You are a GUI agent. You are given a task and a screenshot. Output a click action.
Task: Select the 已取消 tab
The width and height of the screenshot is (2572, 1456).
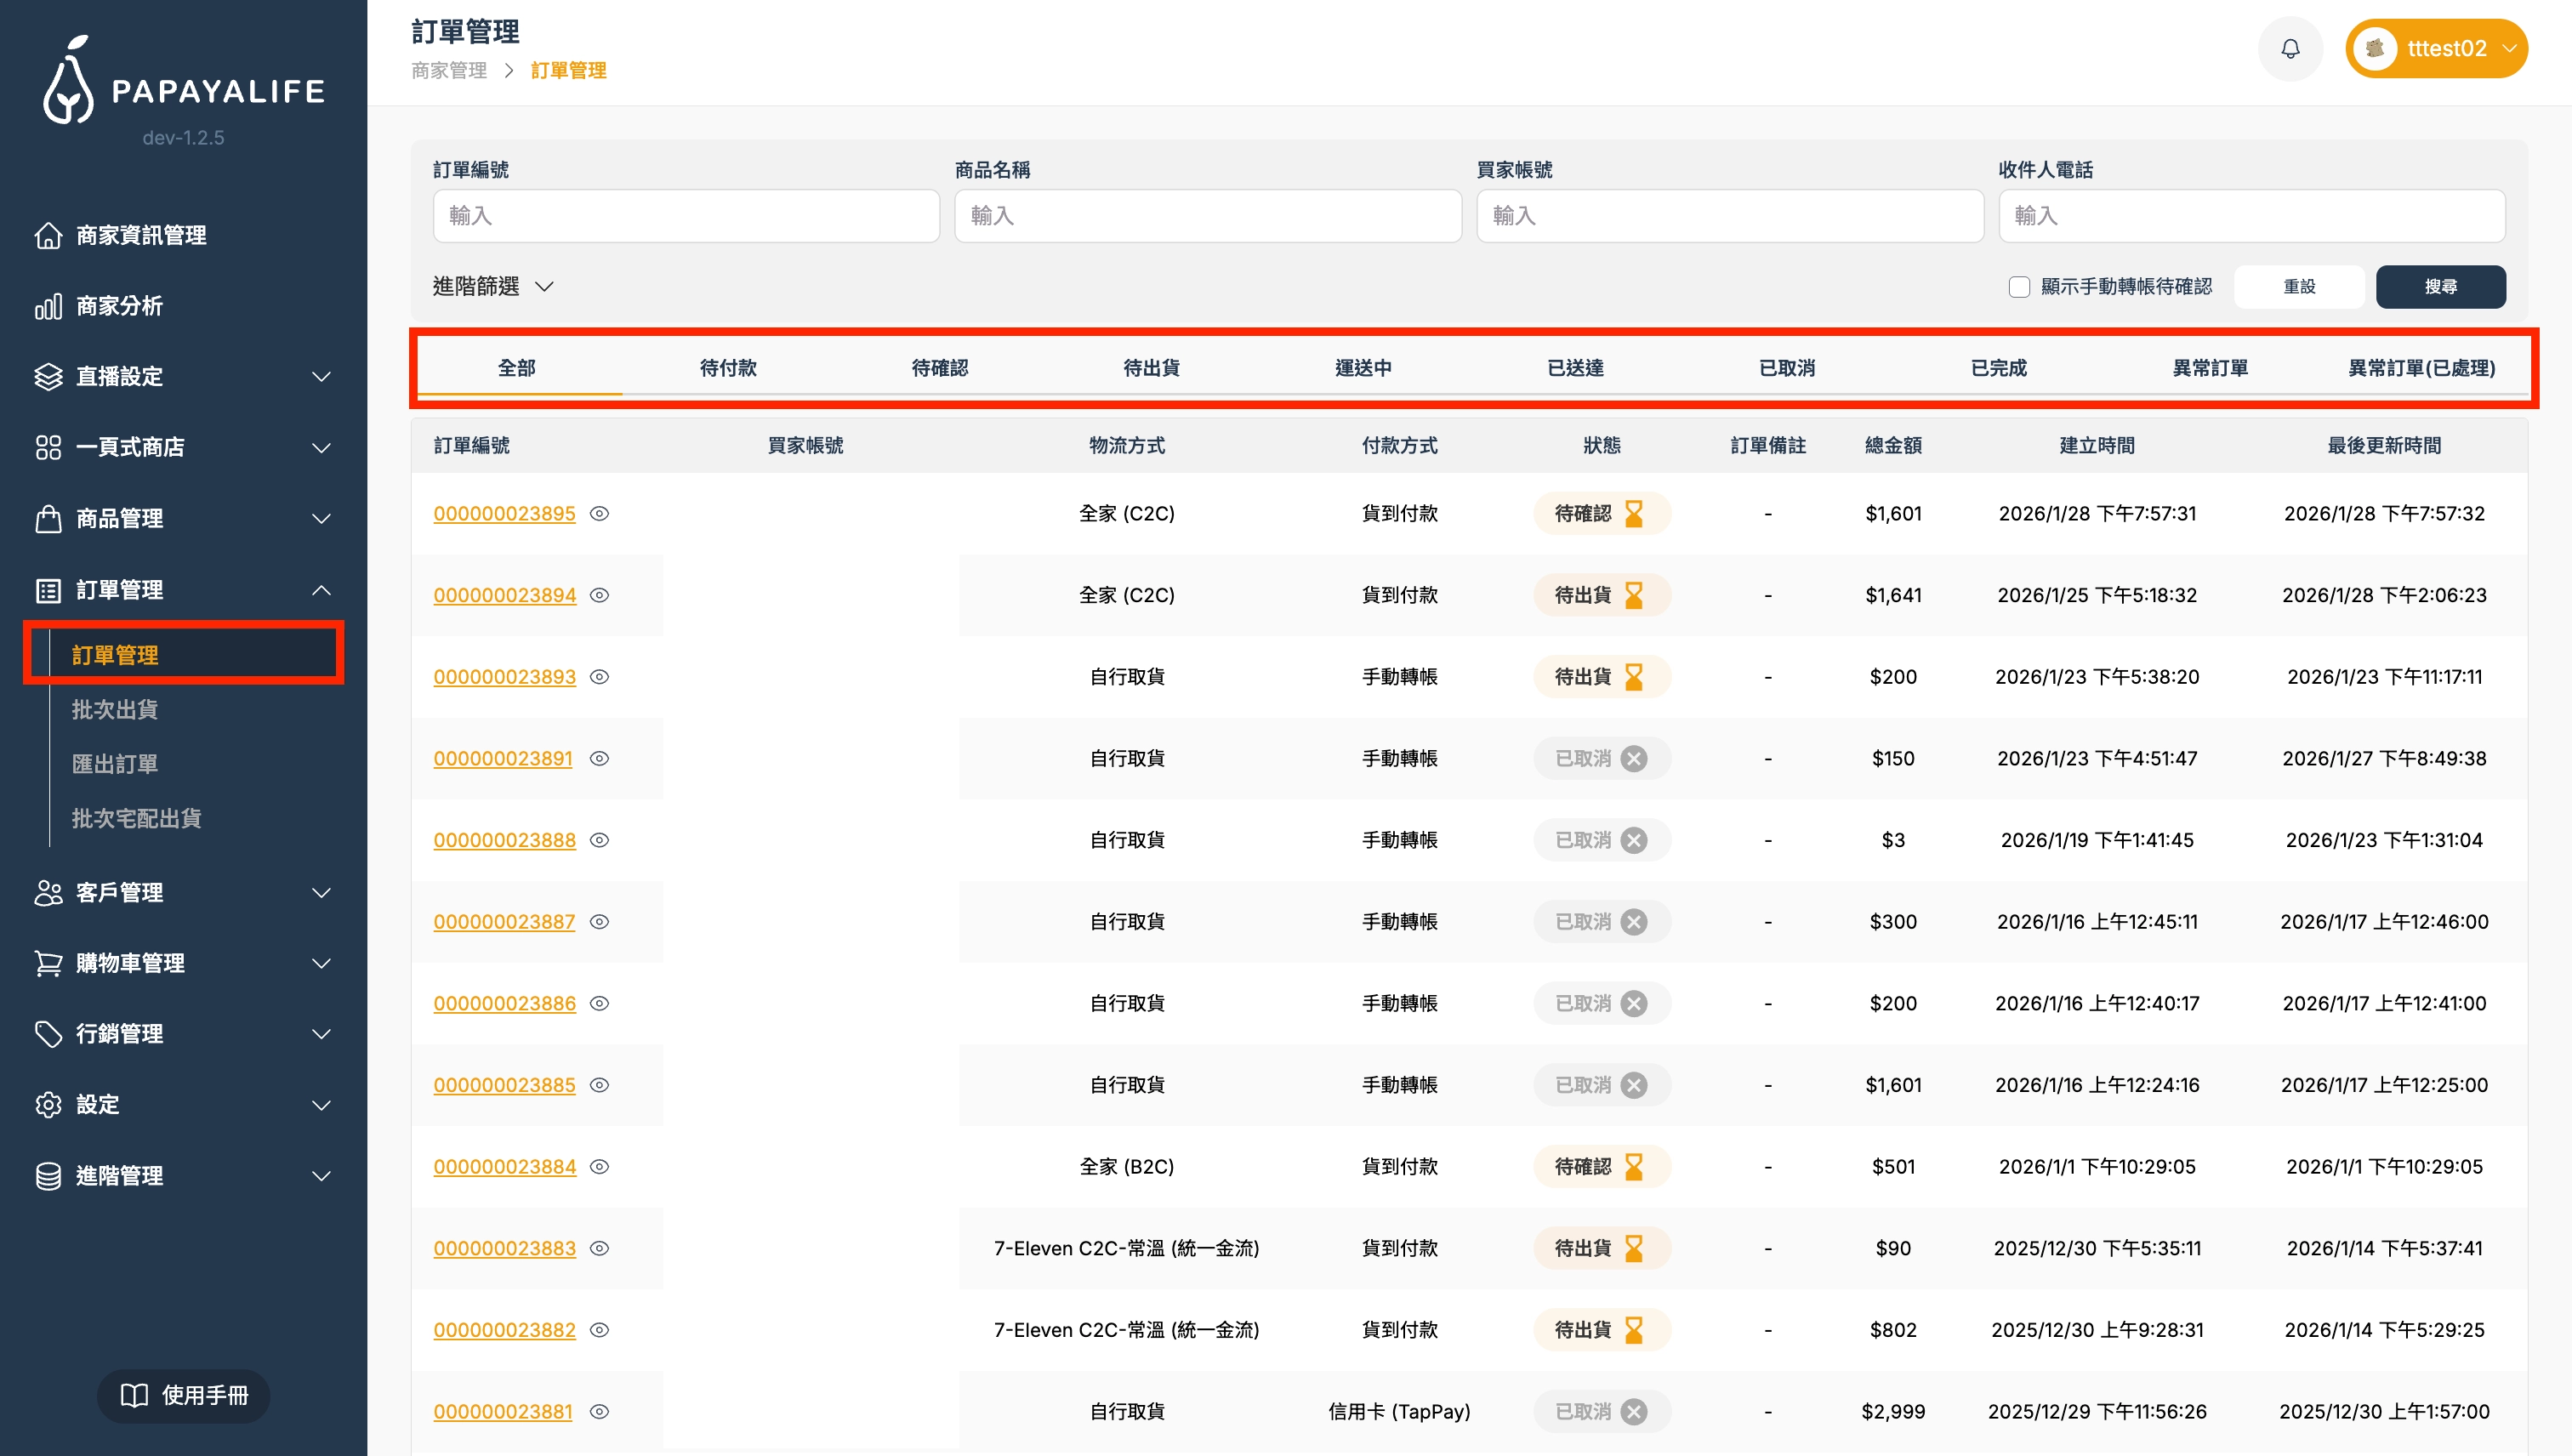pos(1786,368)
